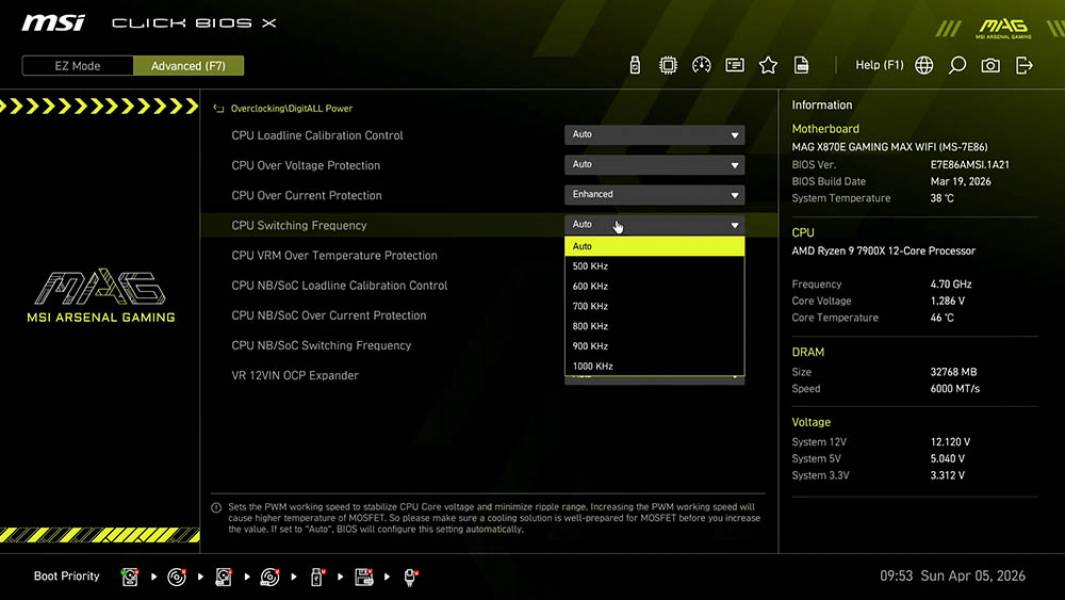The height and width of the screenshot is (600, 1065).
Task: Click the Help (F1) button
Action: click(x=878, y=64)
